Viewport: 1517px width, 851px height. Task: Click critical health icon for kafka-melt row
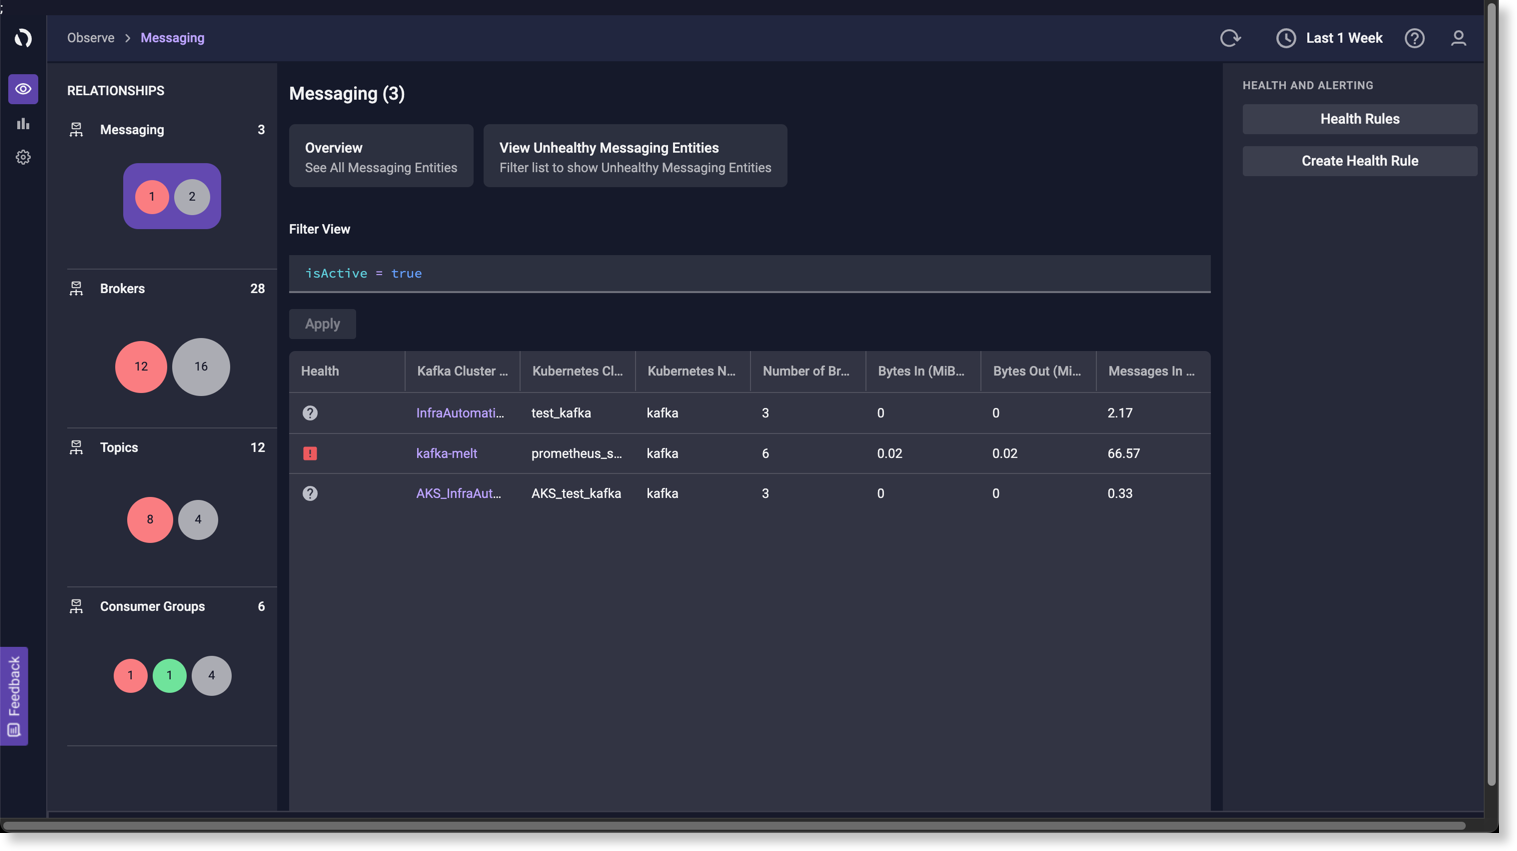tap(310, 453)
